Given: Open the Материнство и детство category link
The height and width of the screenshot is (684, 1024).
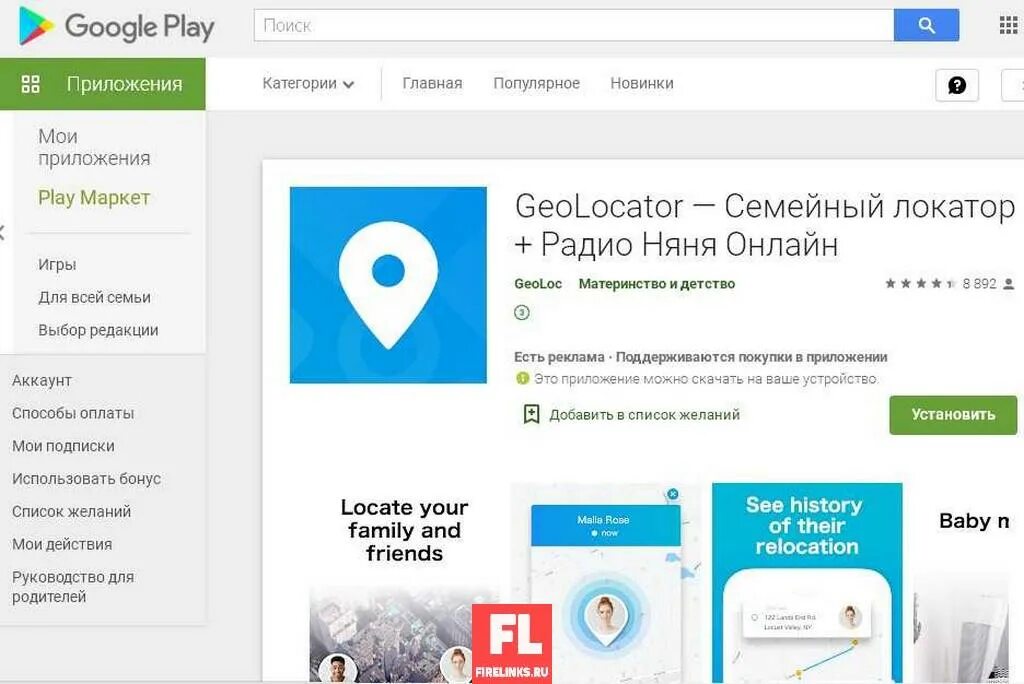Looking at the screenshot, I should (657, 284).
